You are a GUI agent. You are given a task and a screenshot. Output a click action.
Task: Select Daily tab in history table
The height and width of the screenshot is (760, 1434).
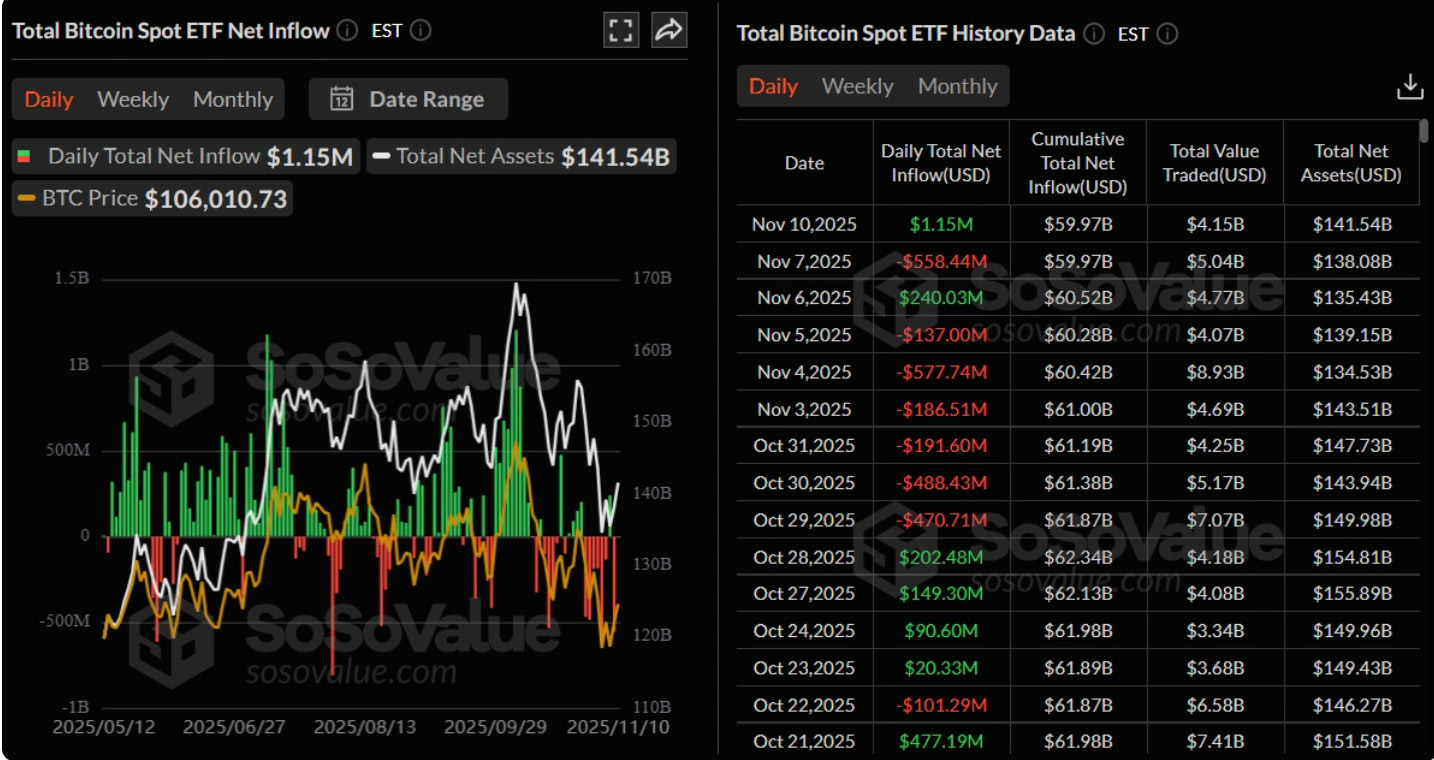click(x=774, y=86)
